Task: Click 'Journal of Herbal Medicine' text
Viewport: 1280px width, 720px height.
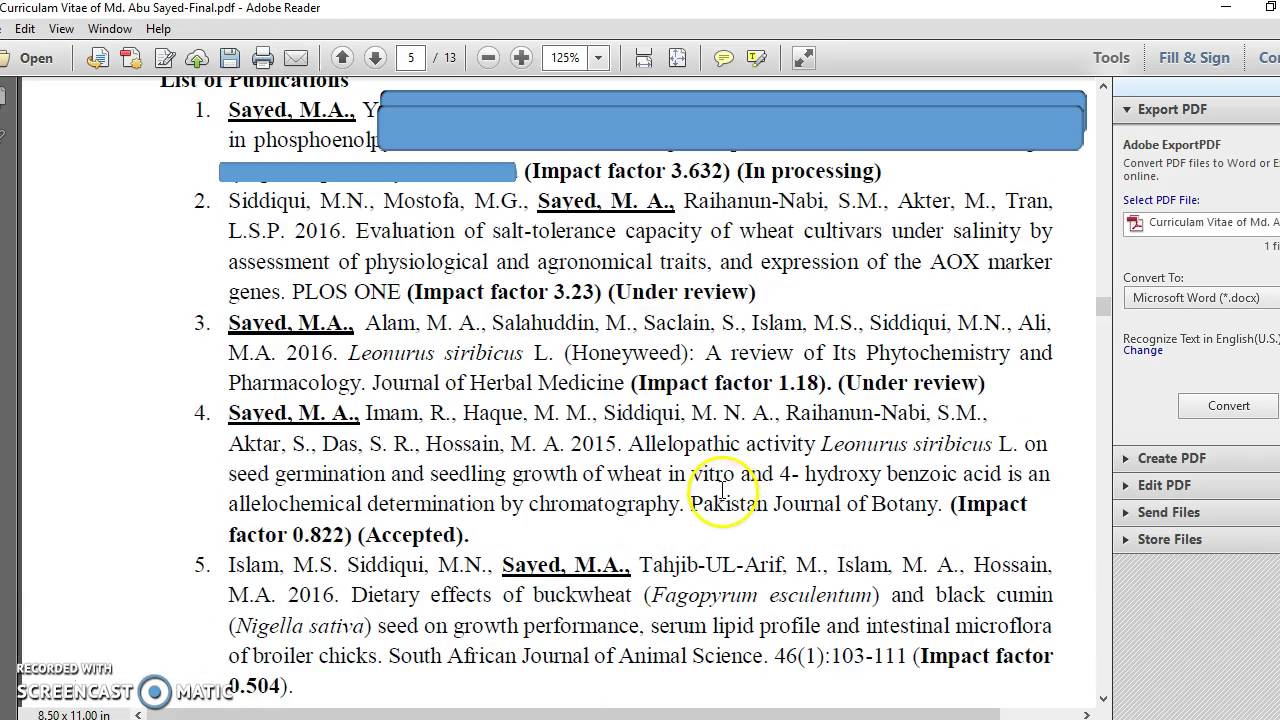Action: pyautogui.click(x=498, y=383)
